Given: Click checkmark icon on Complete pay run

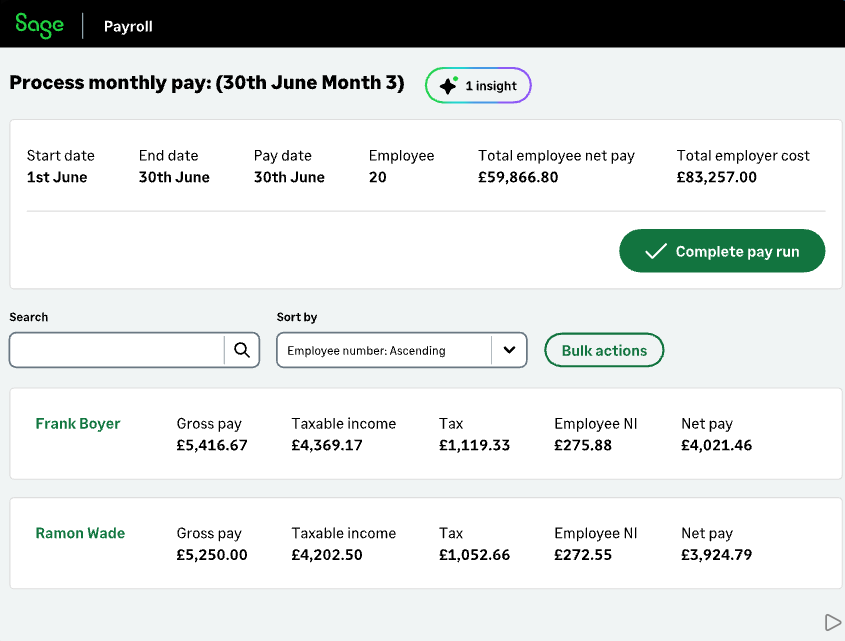Looking at the screenshot, I should [656, 251].
